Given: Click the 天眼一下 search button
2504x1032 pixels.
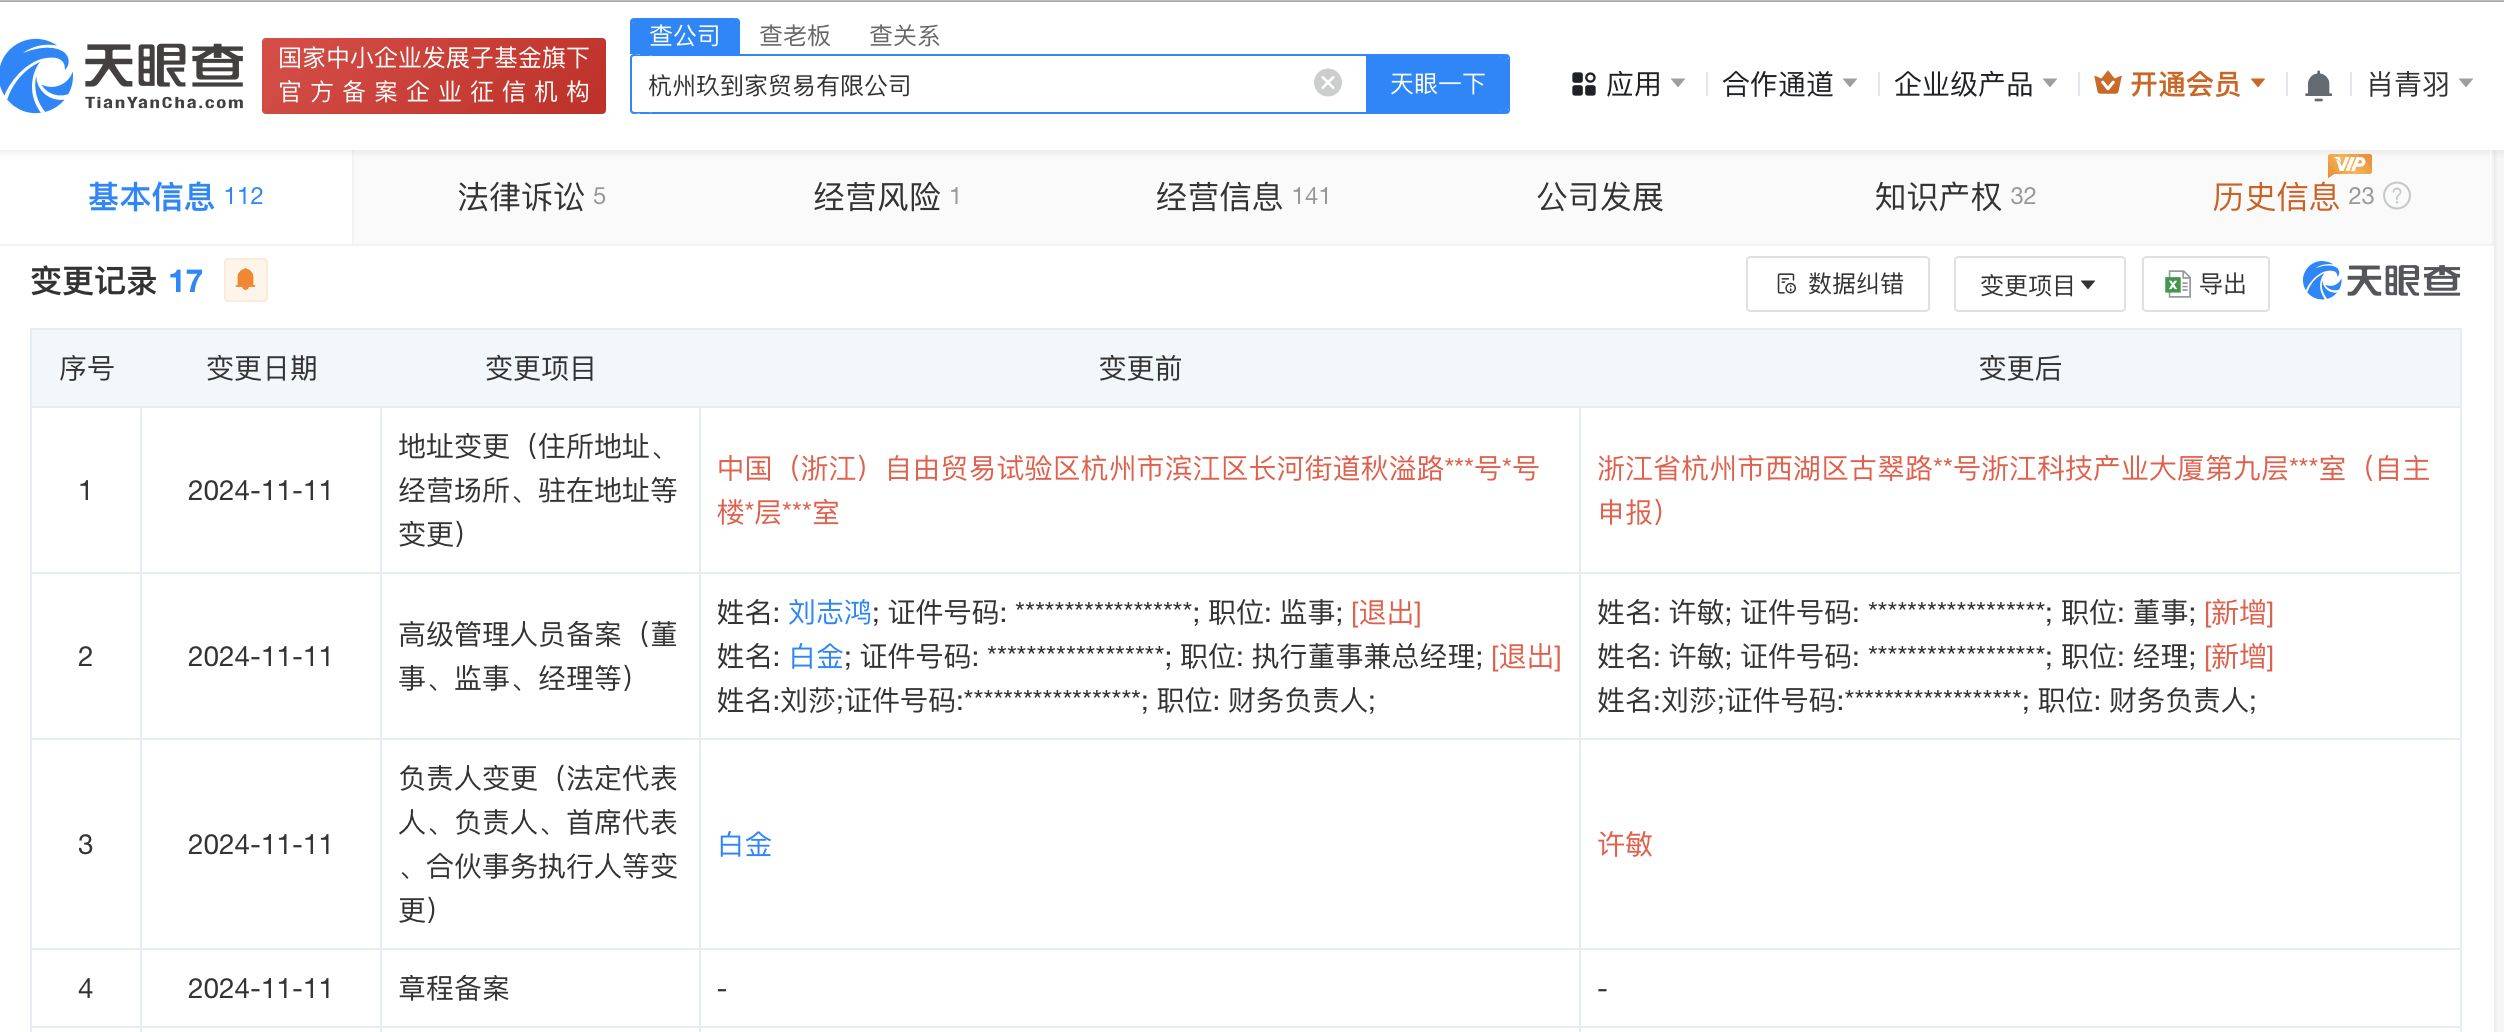Looking at the screenshot, I should pyautogui.click(x=1437, y=84).
